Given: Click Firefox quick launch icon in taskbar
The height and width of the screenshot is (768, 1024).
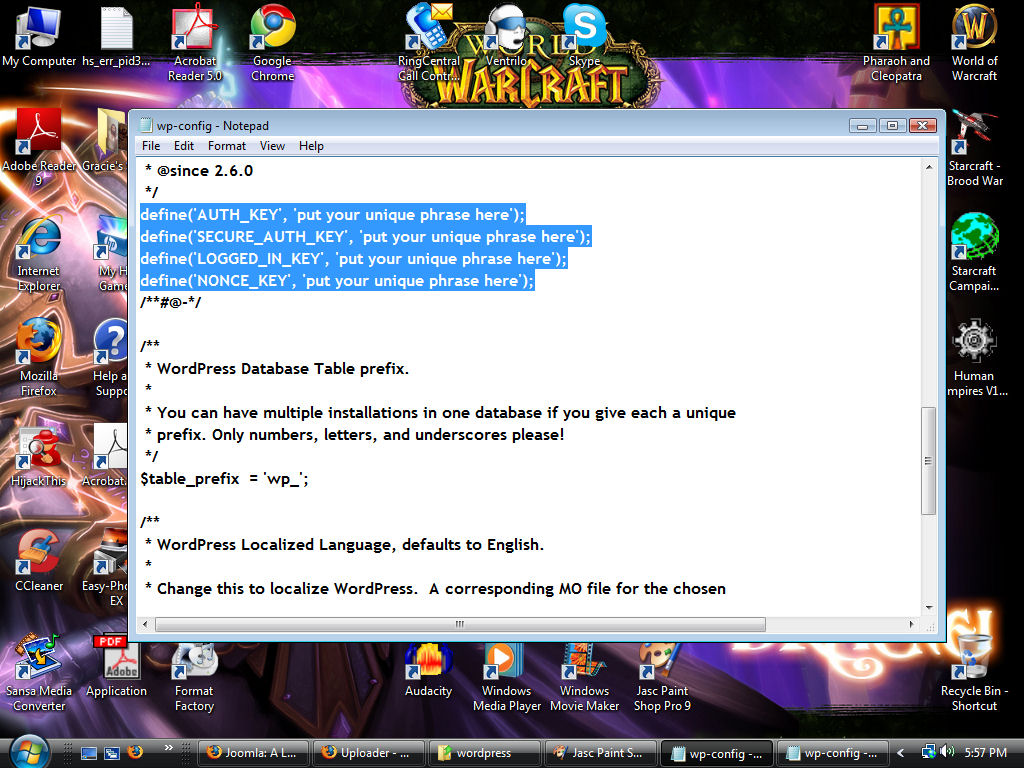Looking at the screenshot, I should [135, 752].
